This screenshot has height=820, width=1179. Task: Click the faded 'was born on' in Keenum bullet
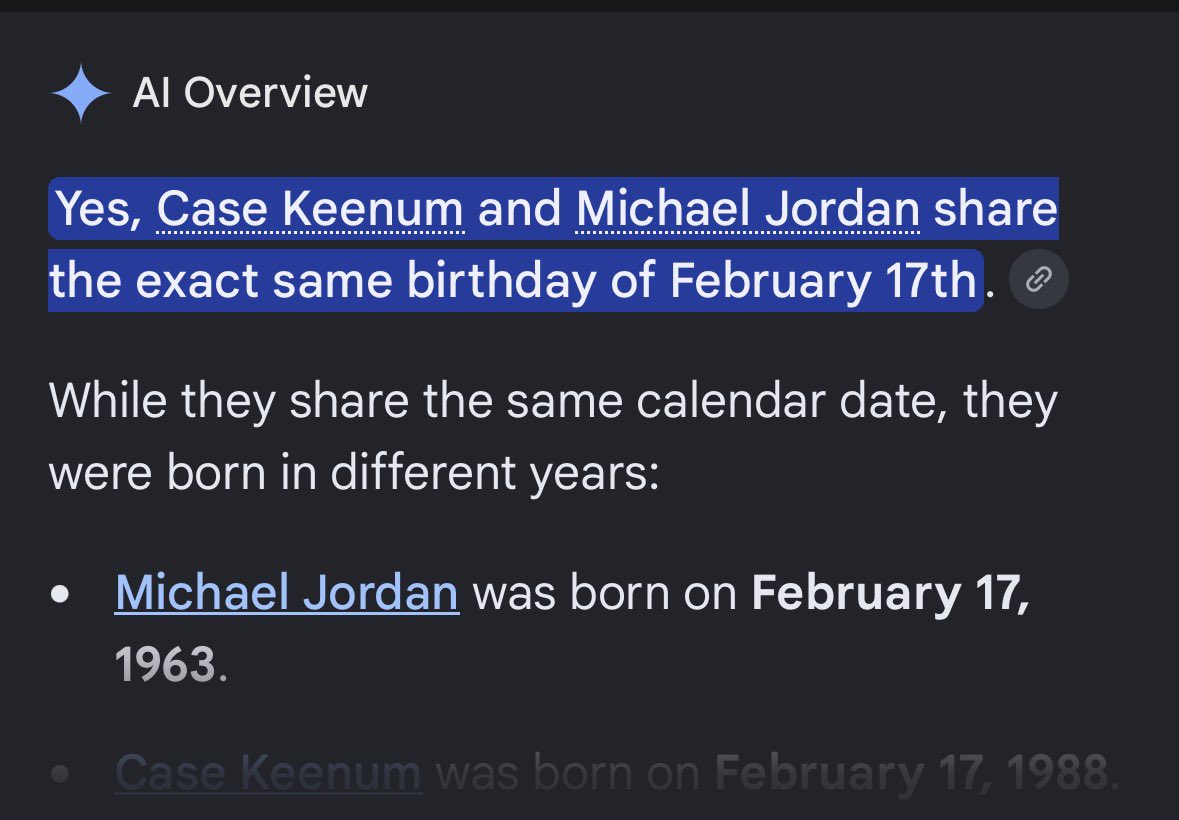coord(568,773)
